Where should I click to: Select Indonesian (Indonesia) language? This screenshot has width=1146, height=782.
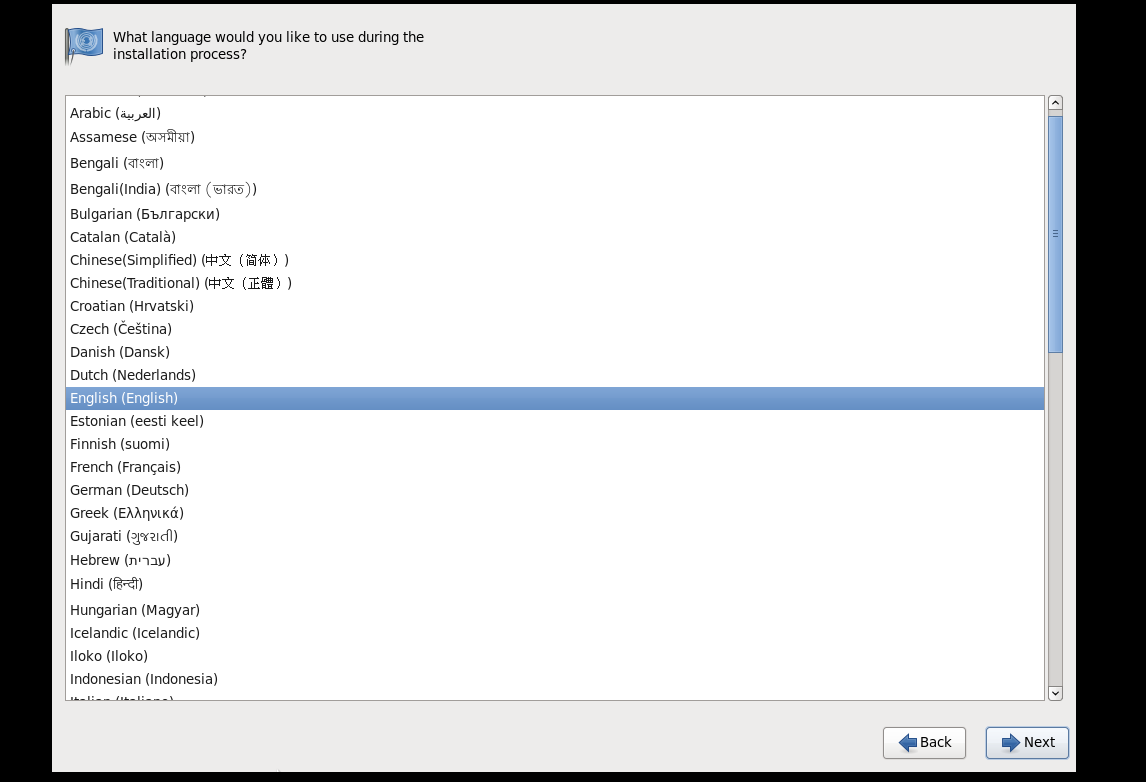coord(144,679)
